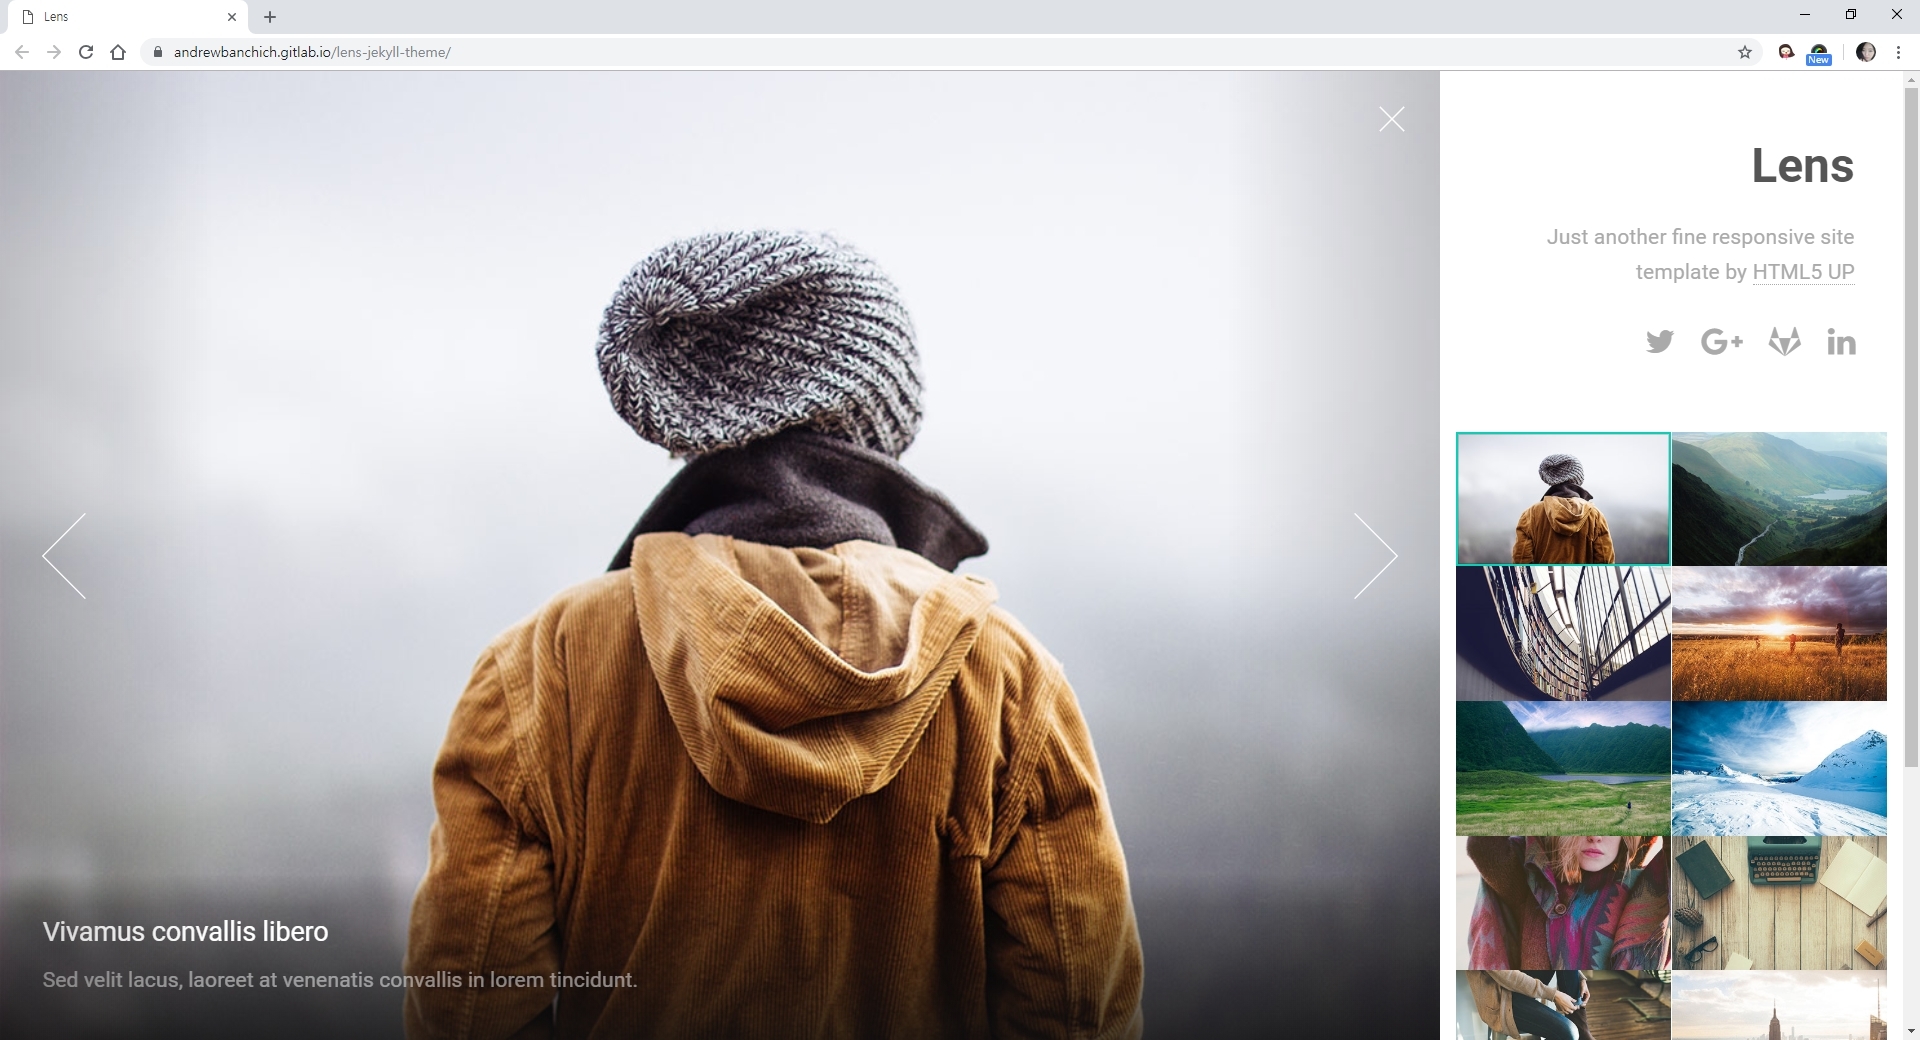Click the GitLab fox icon
Viewport: 1920px width, 1040px height.
1784,342
